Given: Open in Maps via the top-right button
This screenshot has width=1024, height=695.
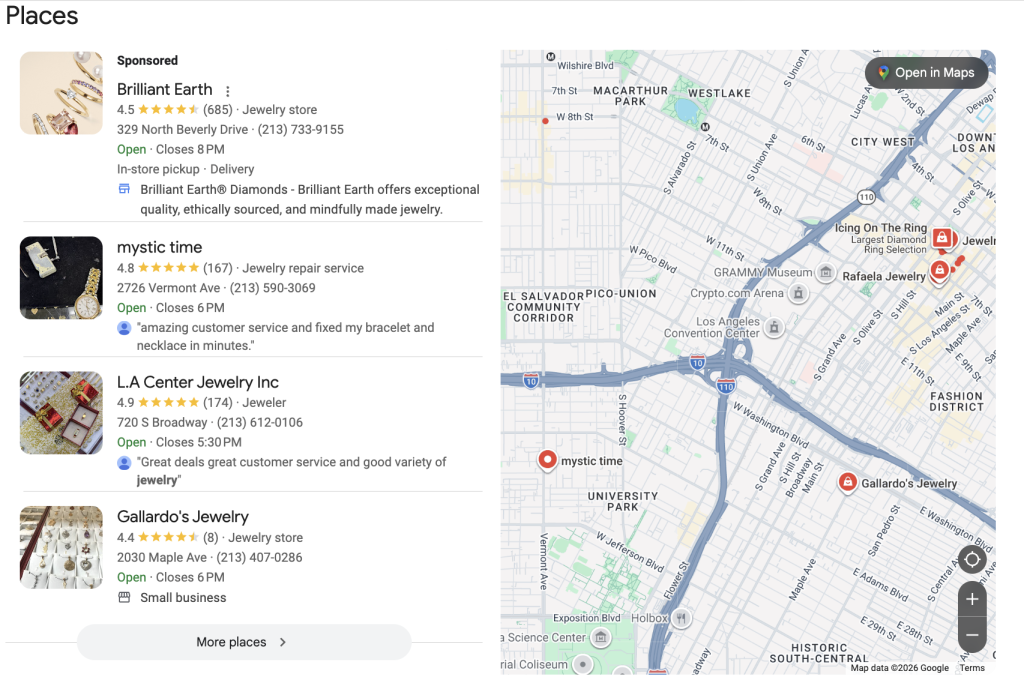Looking at the screenshot, I should point(925,72).
